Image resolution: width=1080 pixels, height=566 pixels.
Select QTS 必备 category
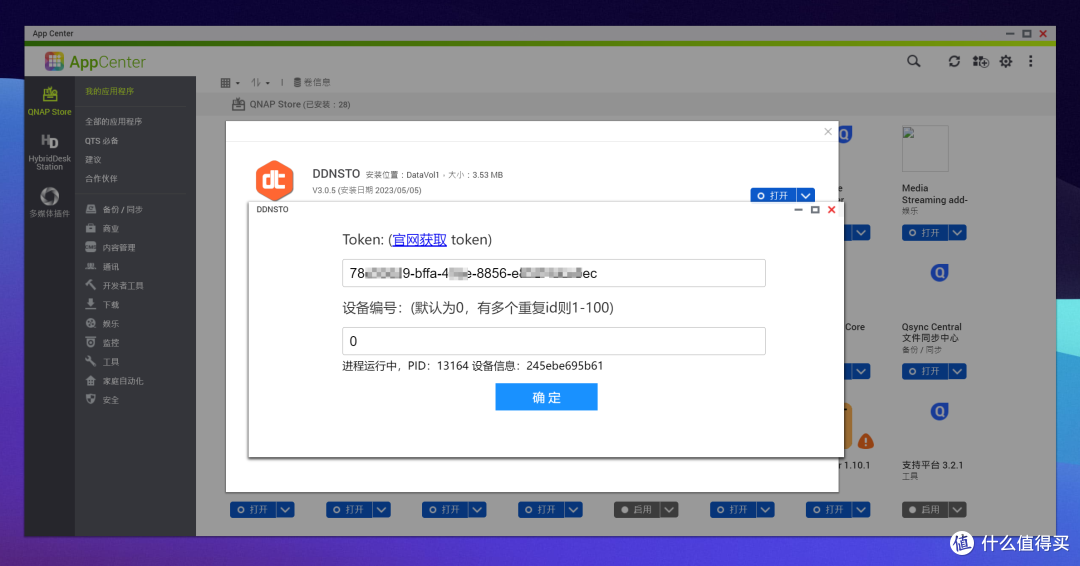[102, 140]
